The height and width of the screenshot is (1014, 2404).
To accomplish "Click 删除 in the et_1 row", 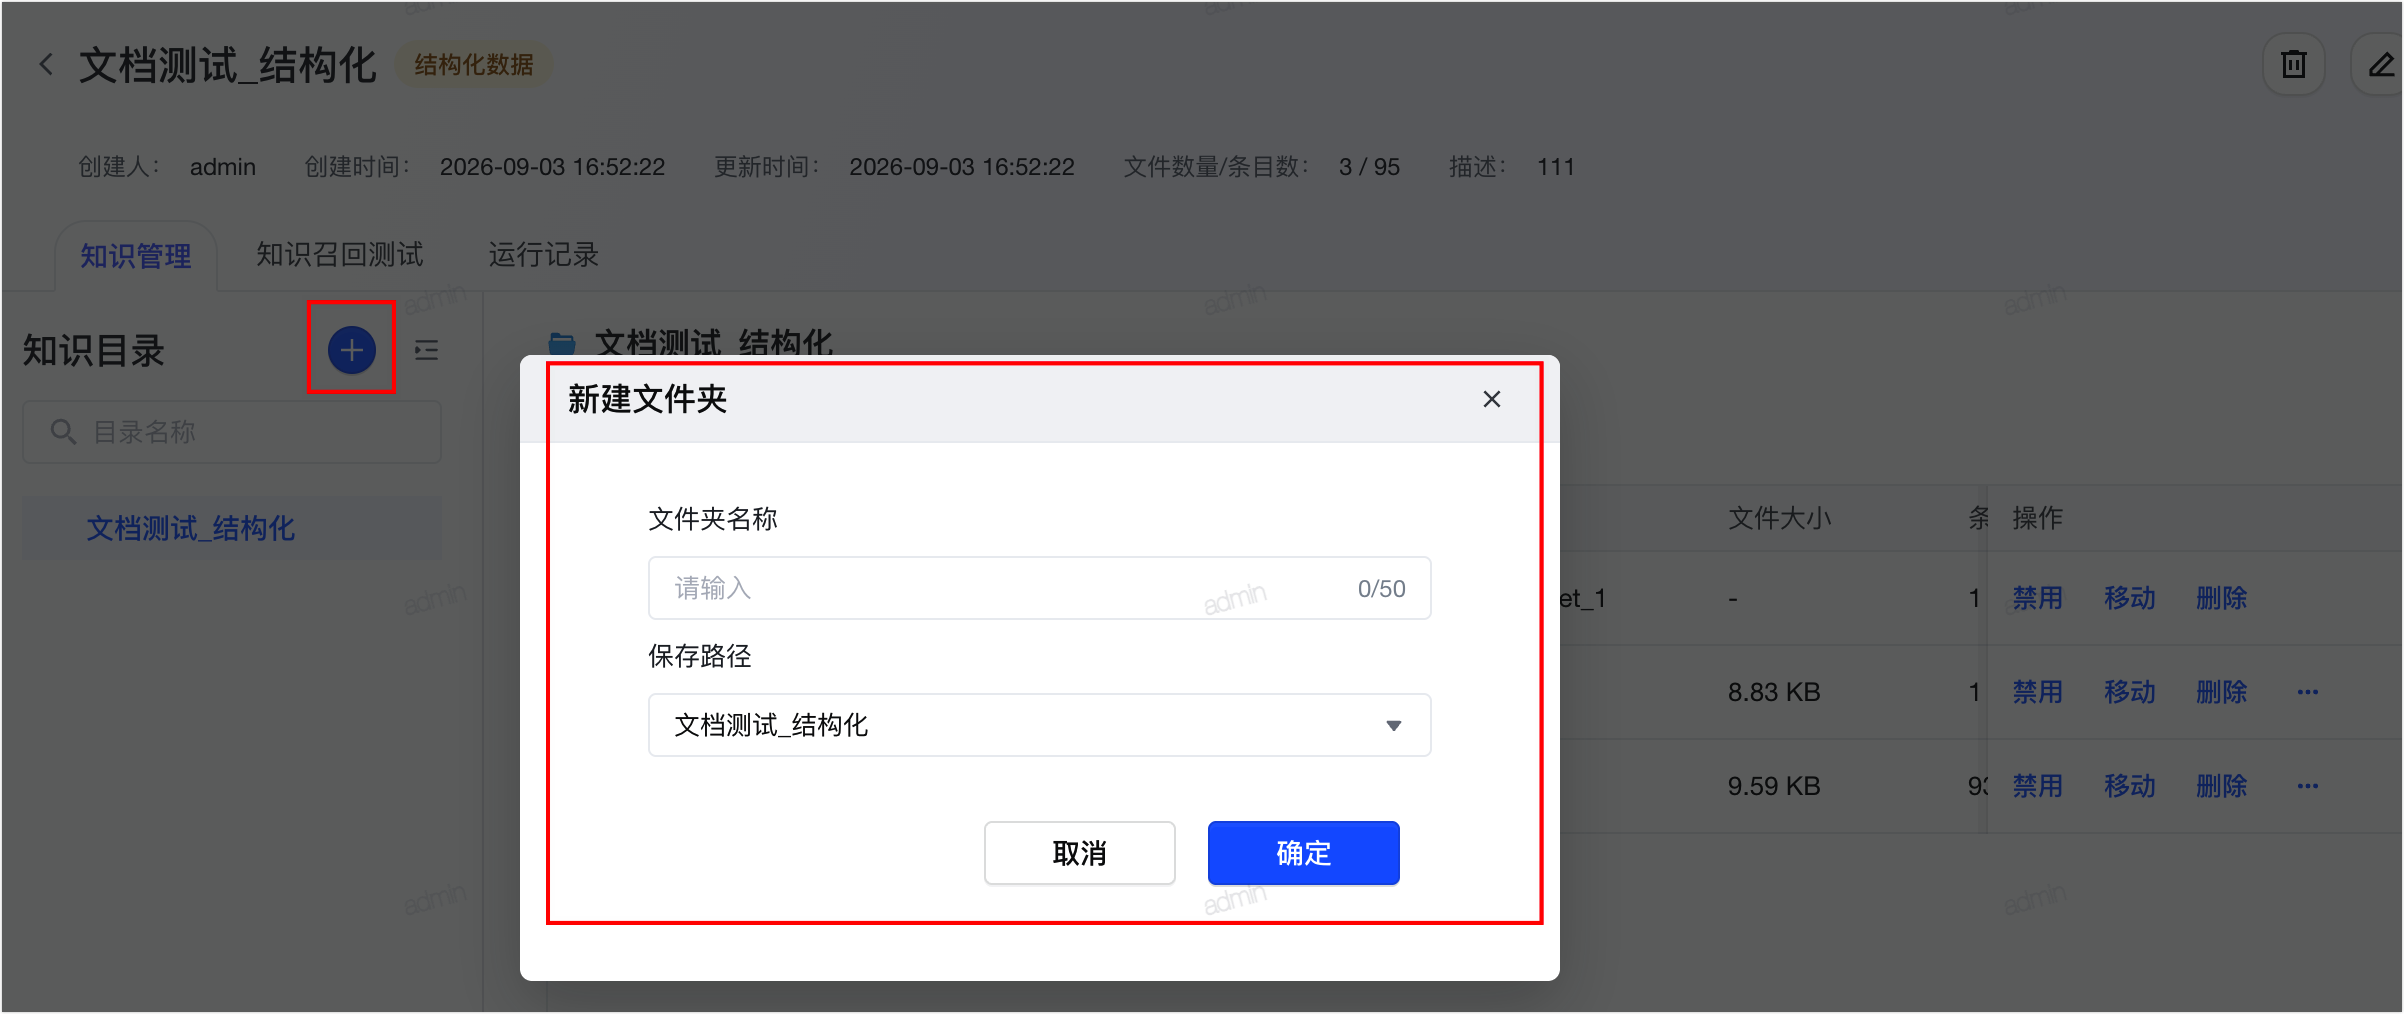I will tap(2222, 598).
